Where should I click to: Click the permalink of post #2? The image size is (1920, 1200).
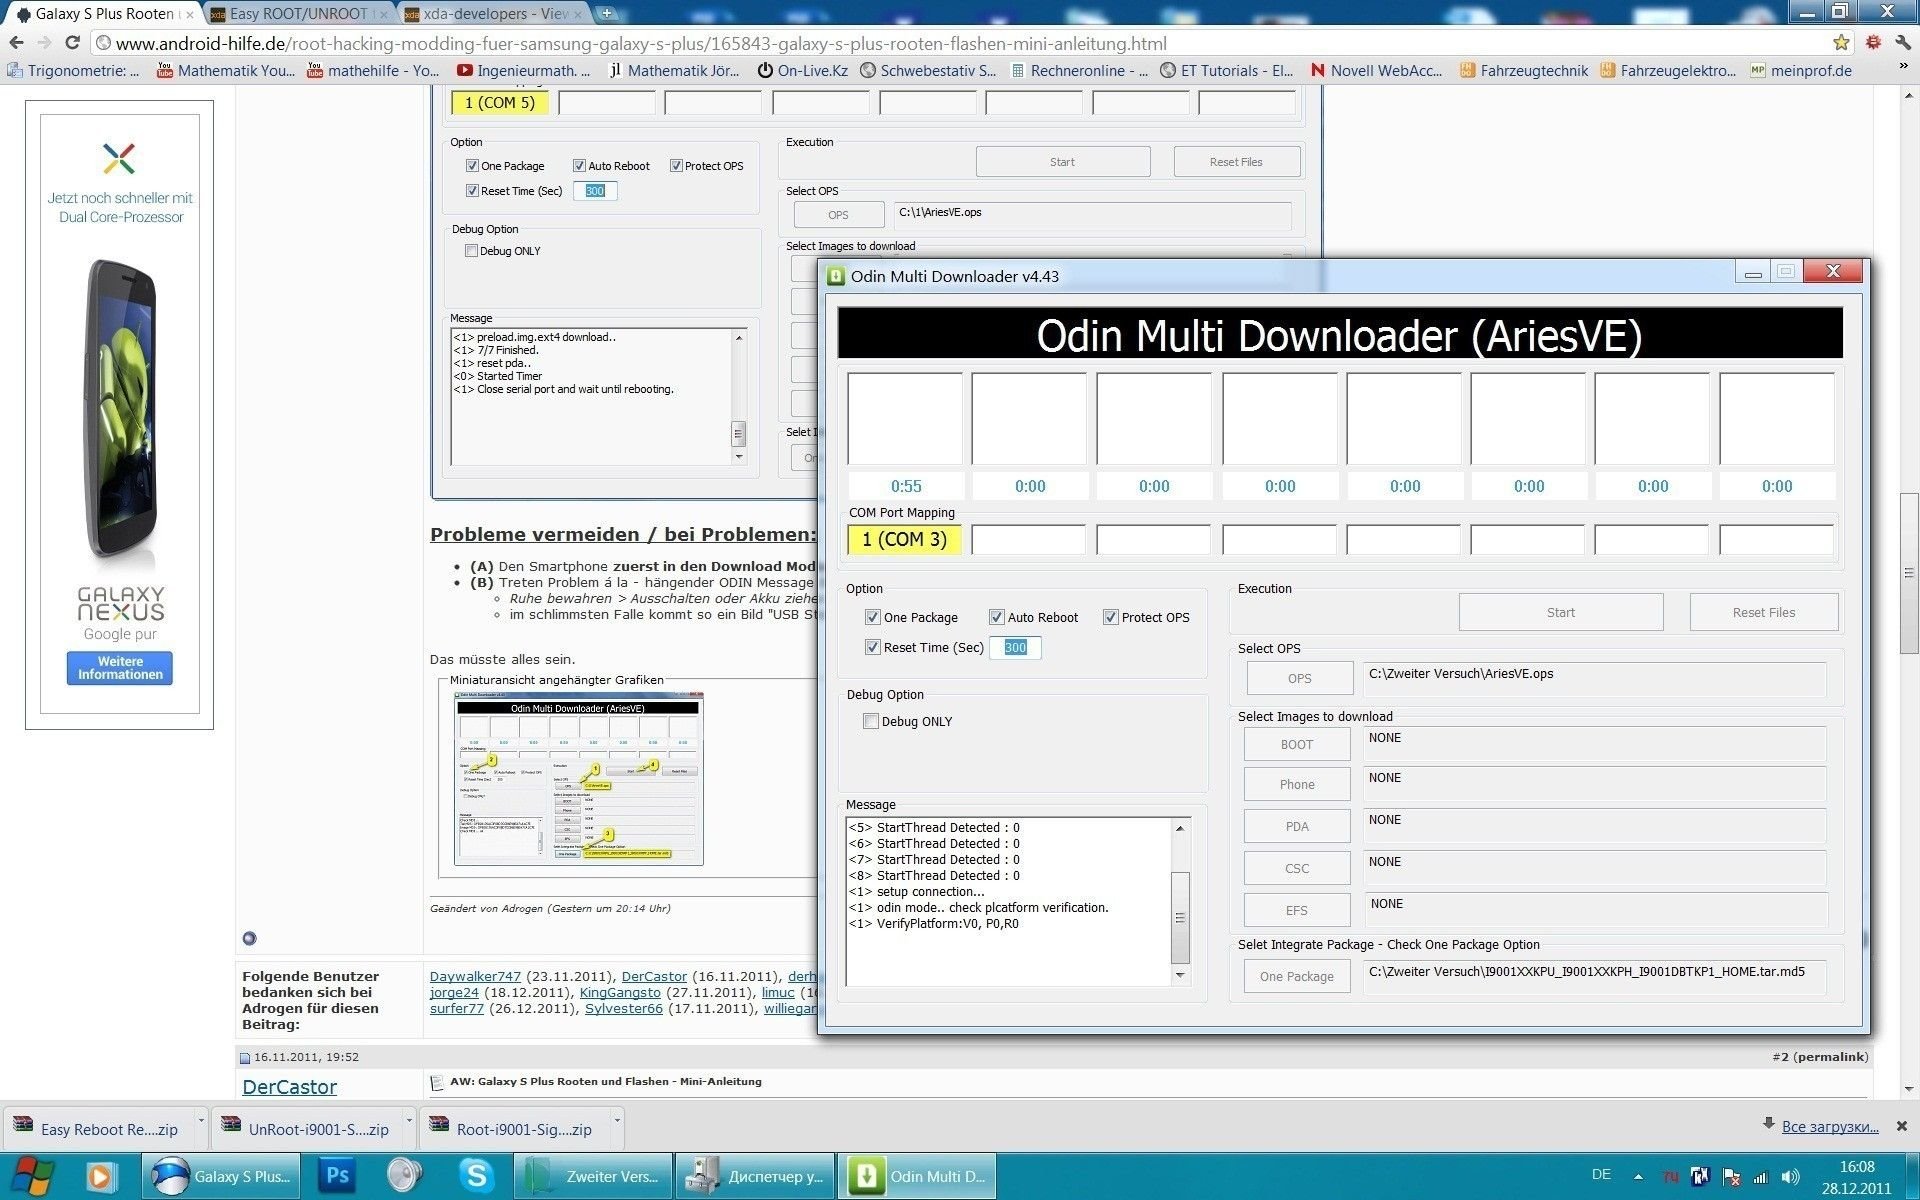click(x=1830, y=1056)
